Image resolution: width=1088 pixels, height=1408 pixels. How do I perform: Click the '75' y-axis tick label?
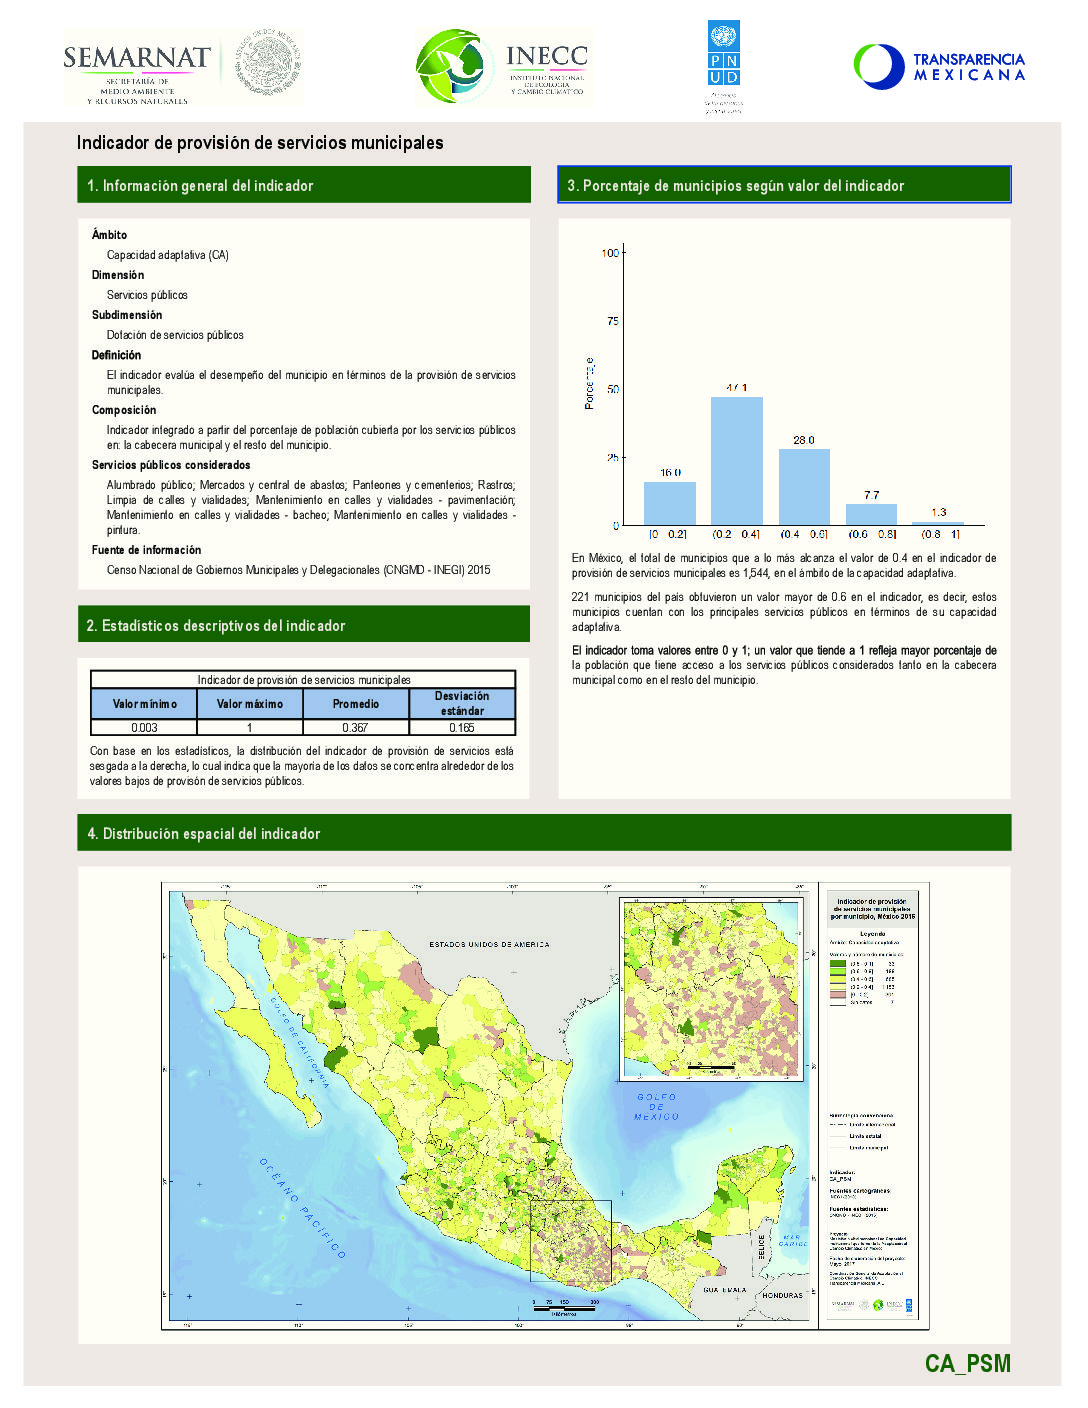[613, 321]
